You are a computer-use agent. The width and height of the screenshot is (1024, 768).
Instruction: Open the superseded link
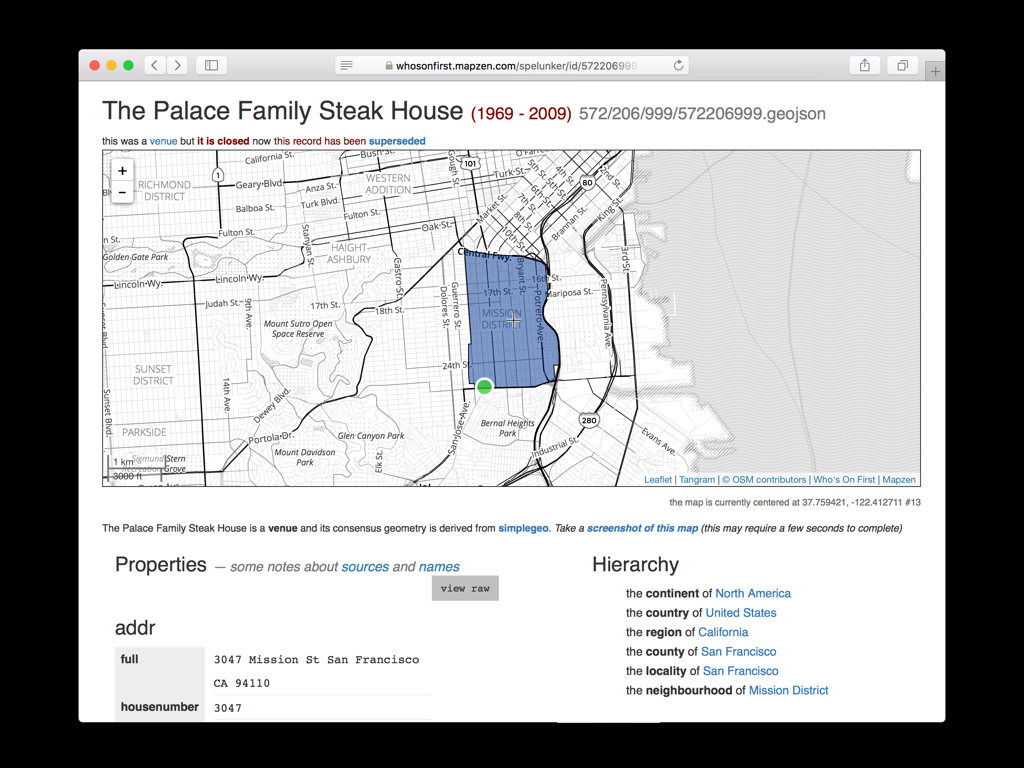(397, 141)
